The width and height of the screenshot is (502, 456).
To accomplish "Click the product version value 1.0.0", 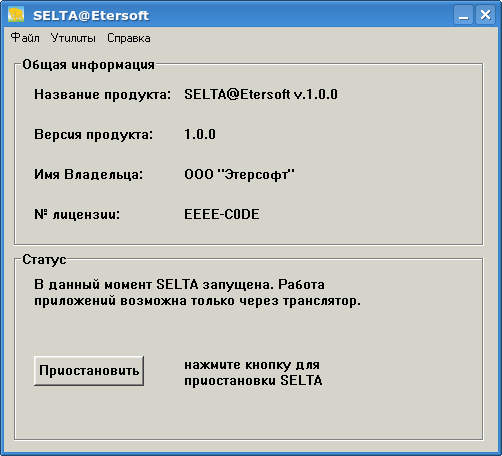I will coord(200,134).
